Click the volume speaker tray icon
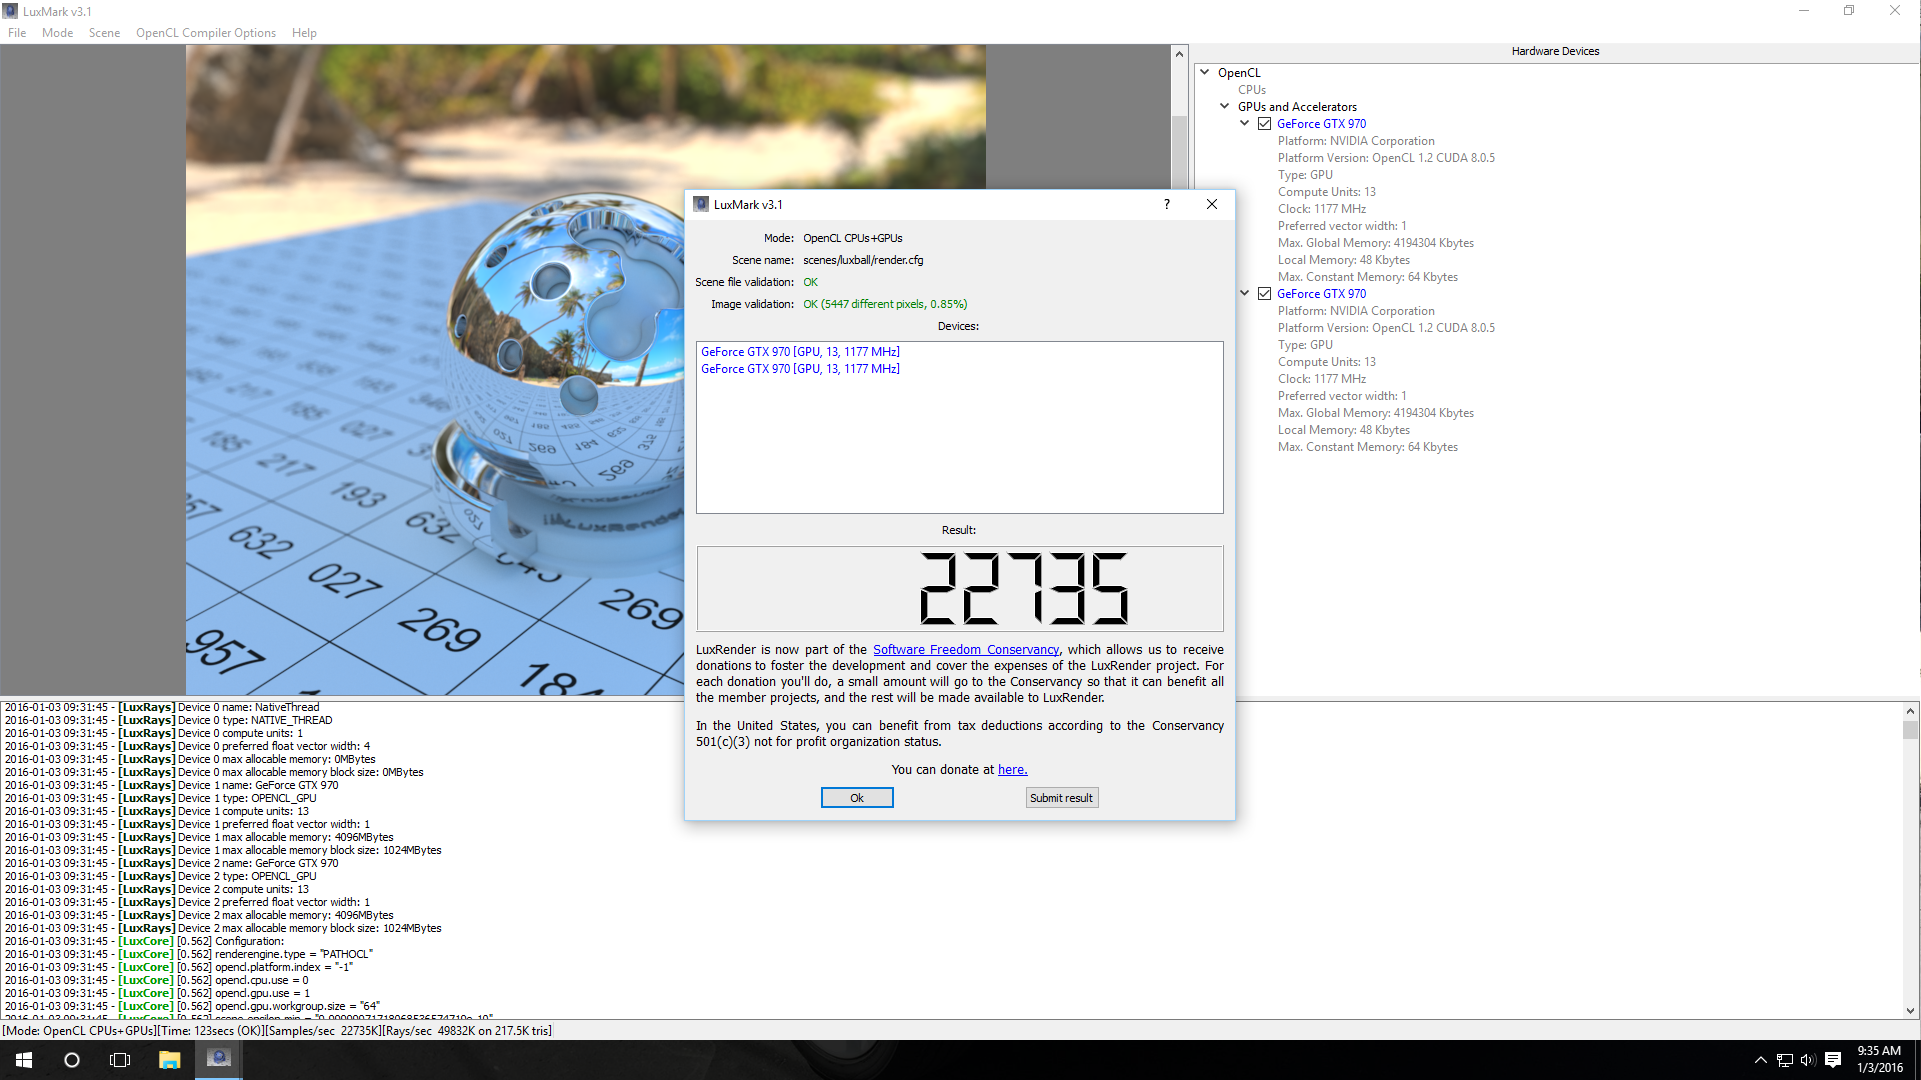The image size is (1921, 1080). pyautogui.click(x=1807, y=1060)
